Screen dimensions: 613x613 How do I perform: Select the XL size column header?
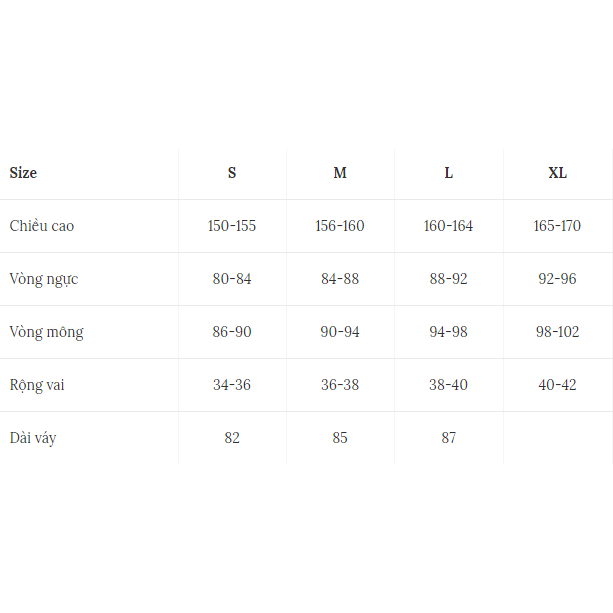557,173
